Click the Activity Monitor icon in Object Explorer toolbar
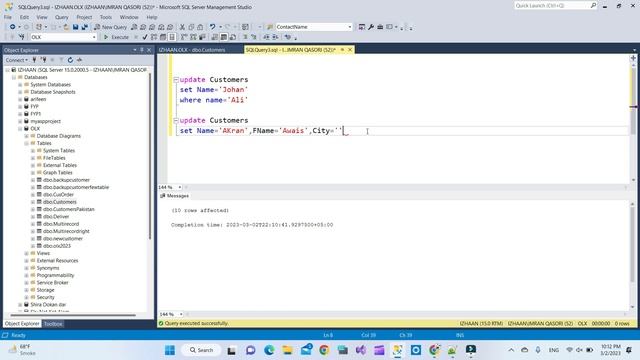 point(79,60)
